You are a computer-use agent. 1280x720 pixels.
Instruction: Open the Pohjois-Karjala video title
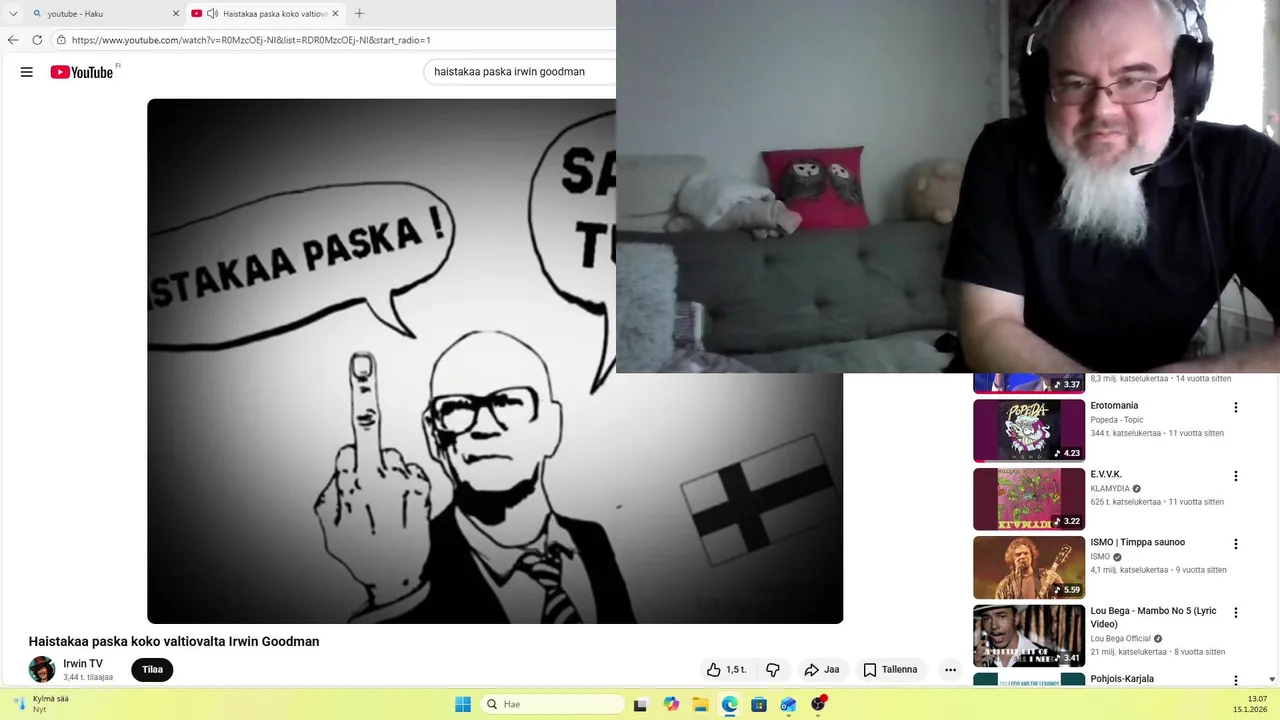[x=1122, y=679]
